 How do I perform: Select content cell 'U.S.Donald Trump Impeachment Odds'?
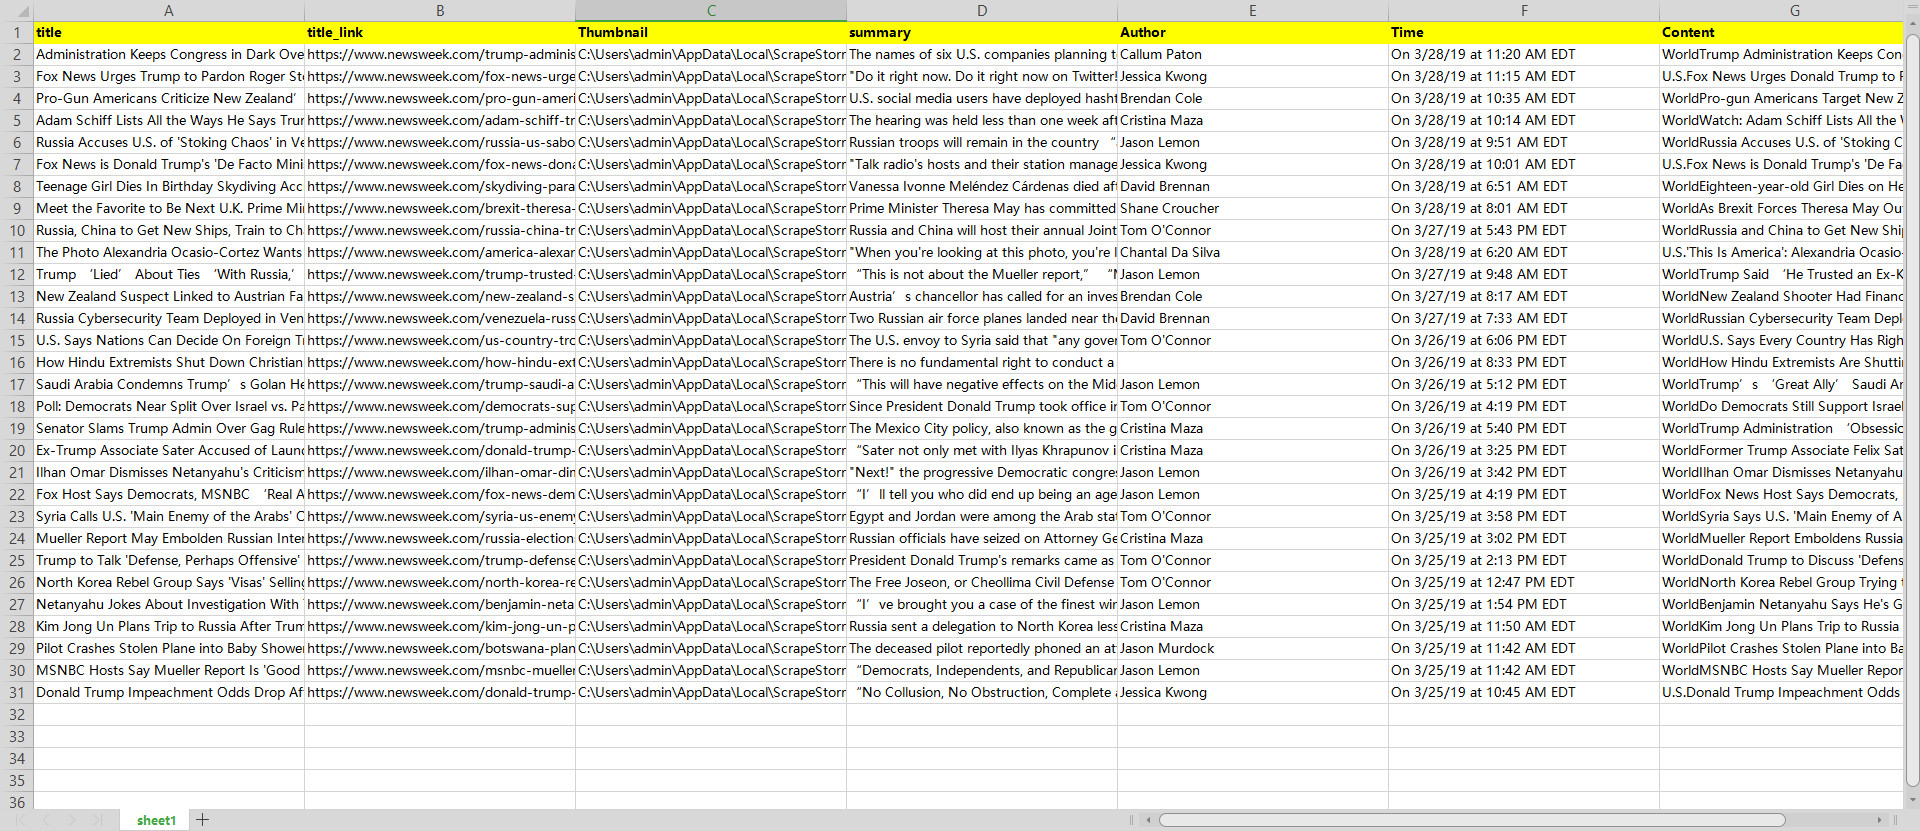(x=1782, y=692)
